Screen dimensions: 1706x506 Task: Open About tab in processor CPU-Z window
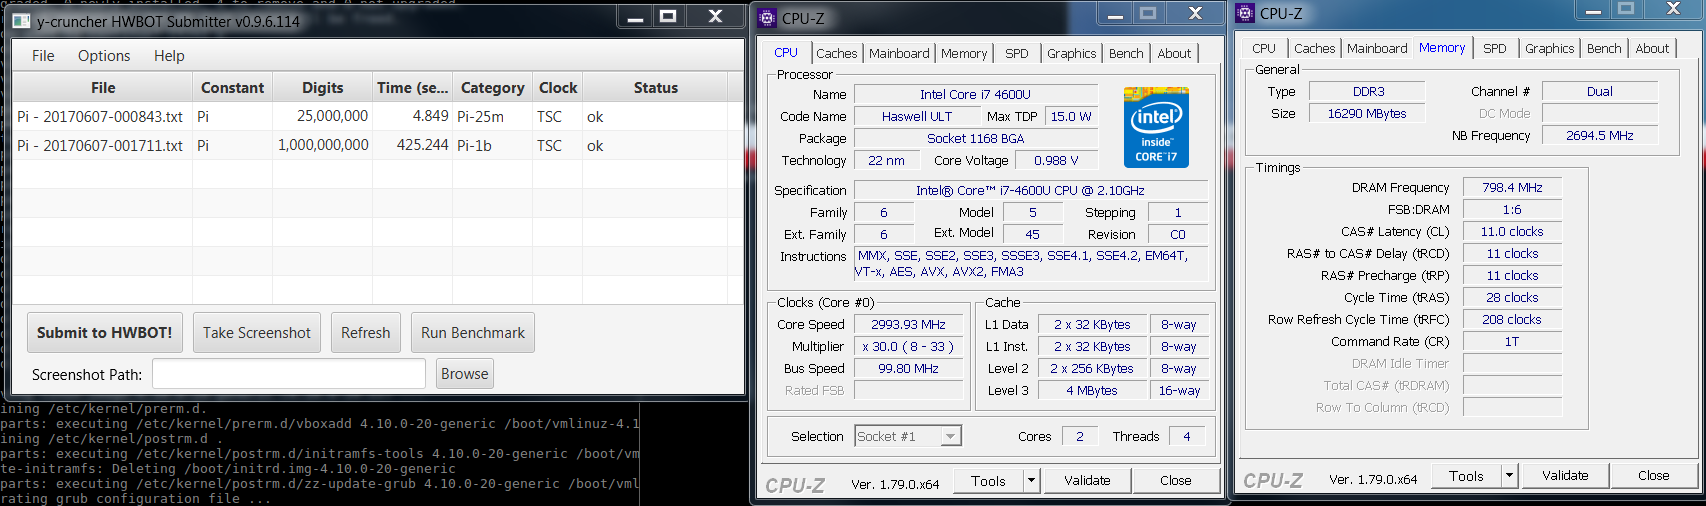tap(1174, 53)
